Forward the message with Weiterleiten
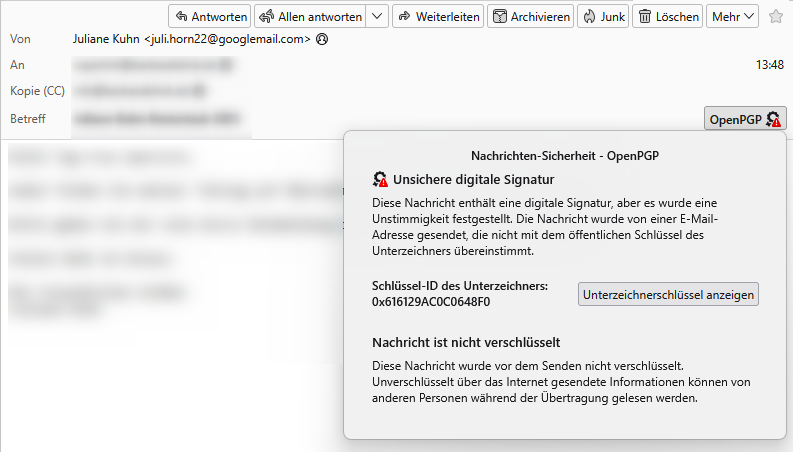The image size is (793, 452). (x=438, y=16)
